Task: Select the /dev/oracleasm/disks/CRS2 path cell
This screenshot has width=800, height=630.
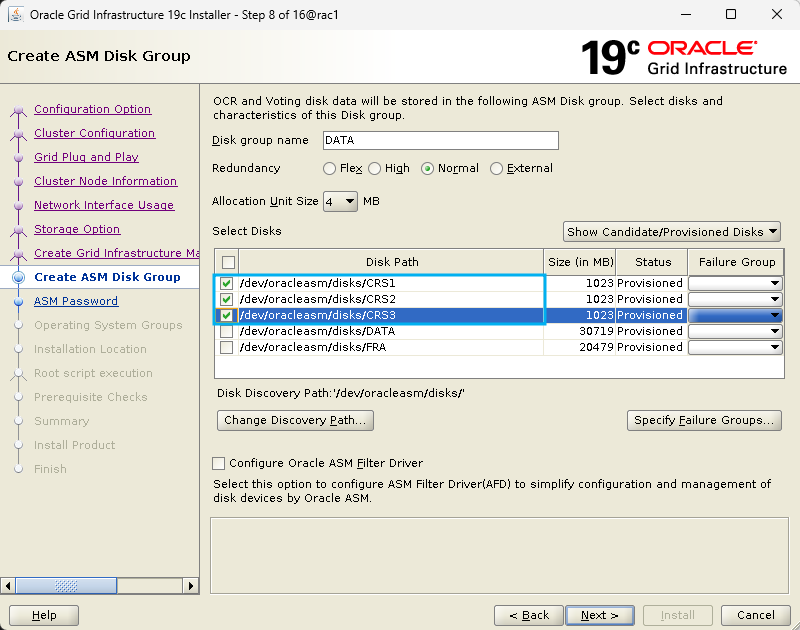Action: click(x=391, y=299)
